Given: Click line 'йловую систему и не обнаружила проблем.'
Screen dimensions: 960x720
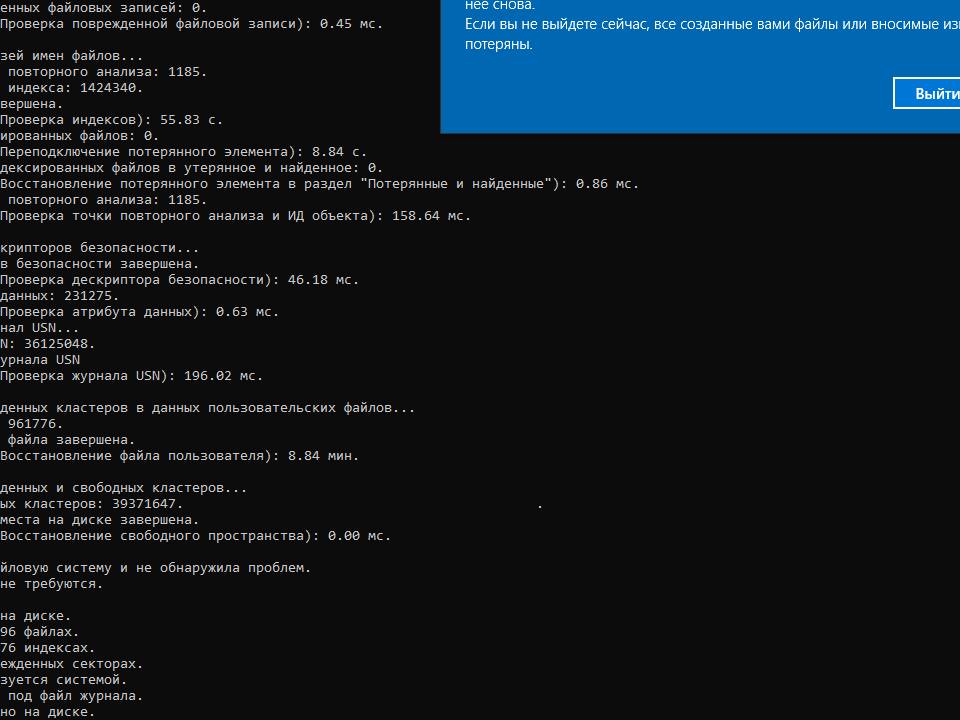Looking at the screenshot, I should coord(156,568).
